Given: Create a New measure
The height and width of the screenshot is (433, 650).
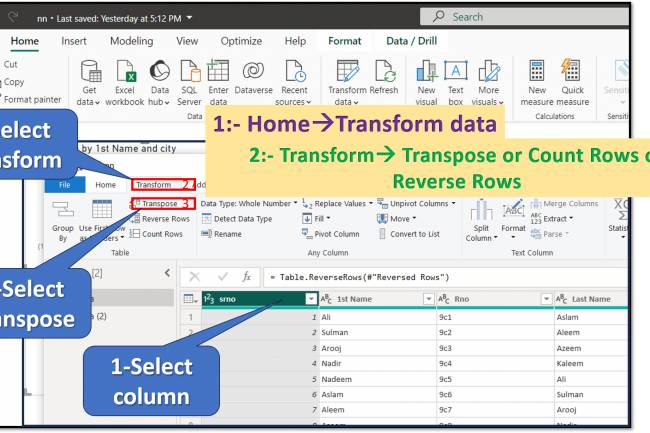Looking at the screenshot, I should point(537,83).
